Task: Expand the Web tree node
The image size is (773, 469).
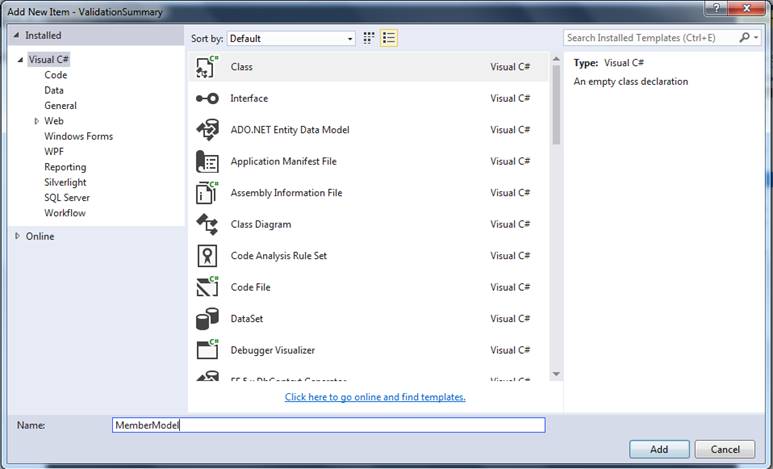Action: click(36, 121)
